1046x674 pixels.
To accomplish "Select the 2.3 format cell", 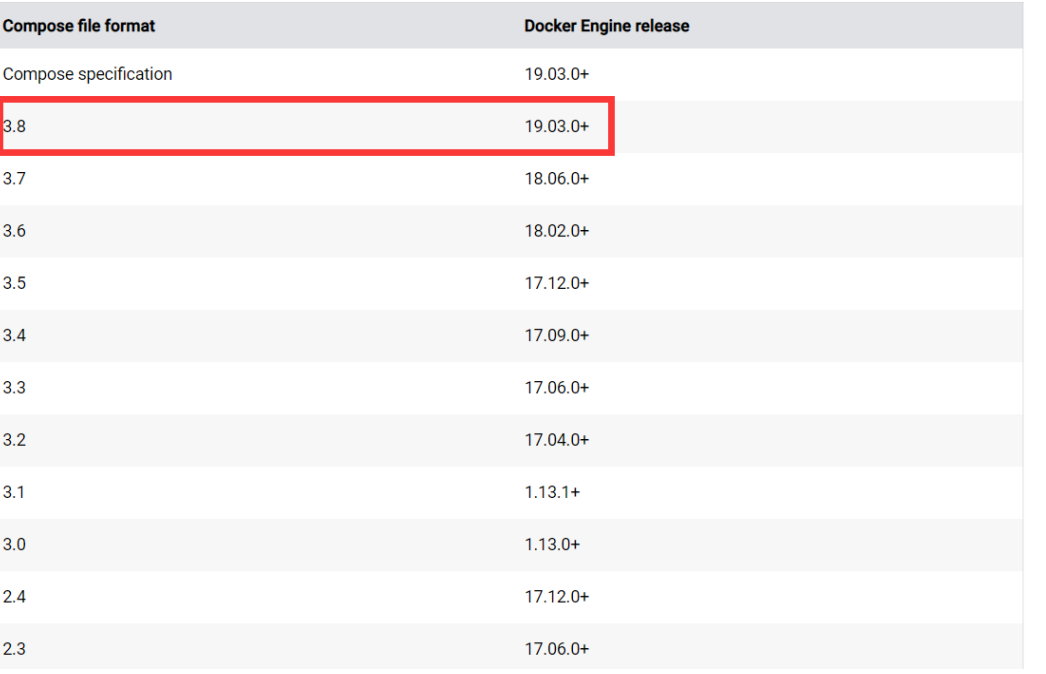I will [15, 649].
